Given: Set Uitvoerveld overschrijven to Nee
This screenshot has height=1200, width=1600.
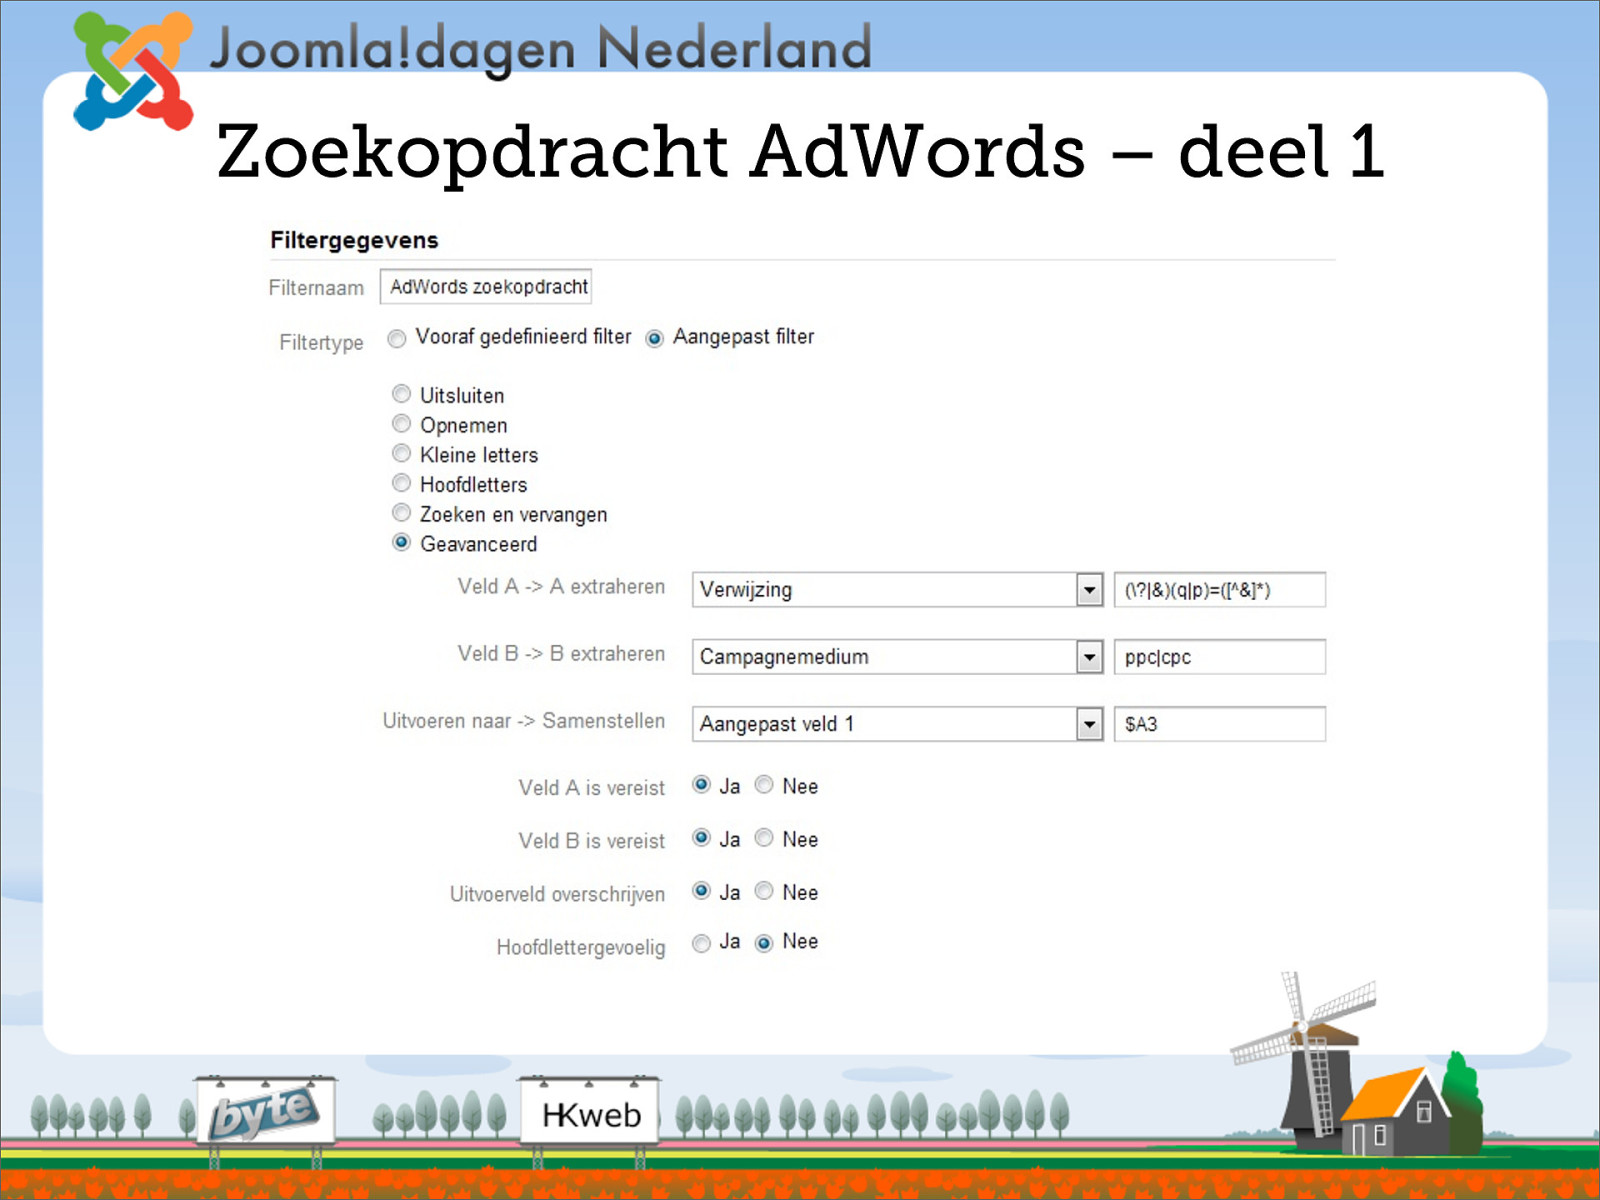Looking at the screenshot, I should tap(764, 891).
